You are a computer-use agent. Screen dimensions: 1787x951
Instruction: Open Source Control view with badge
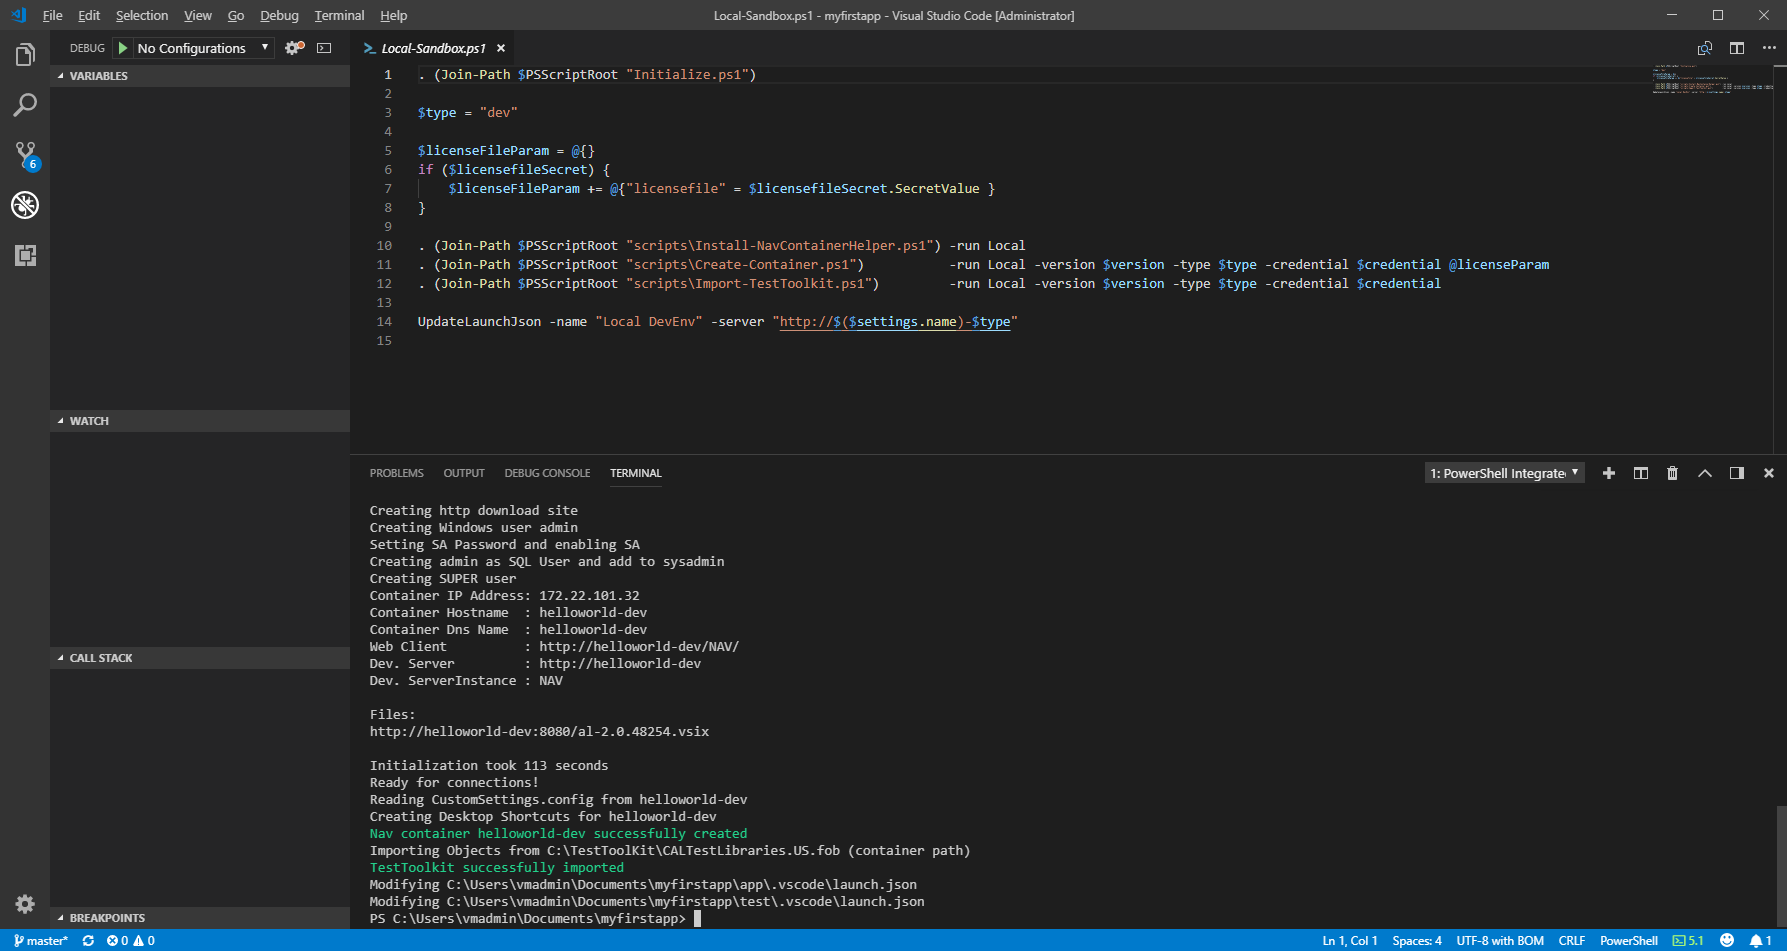25,155
